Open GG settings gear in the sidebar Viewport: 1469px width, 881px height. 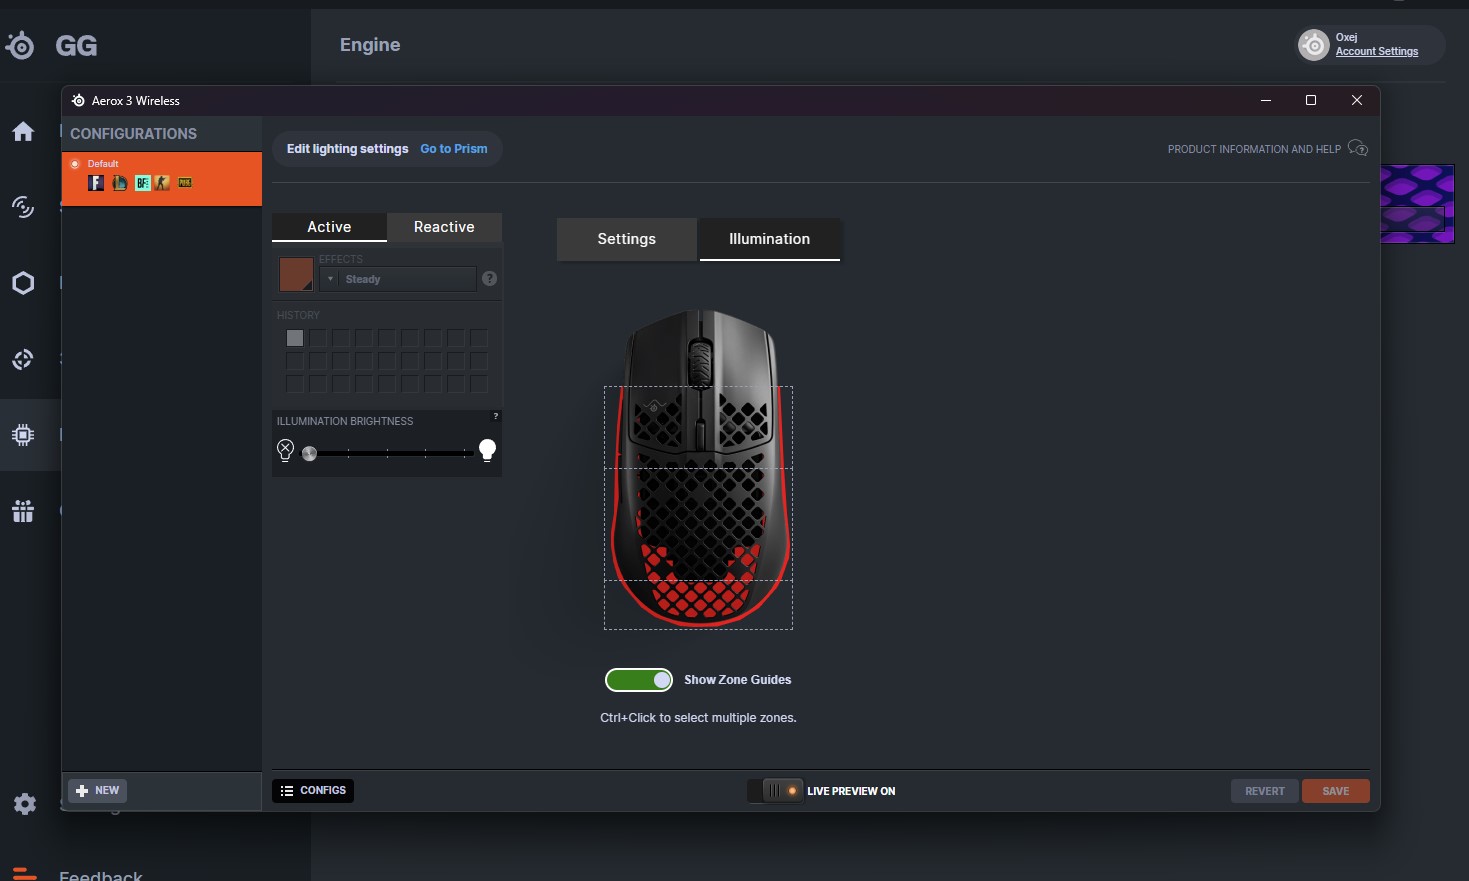pos(25,804)
